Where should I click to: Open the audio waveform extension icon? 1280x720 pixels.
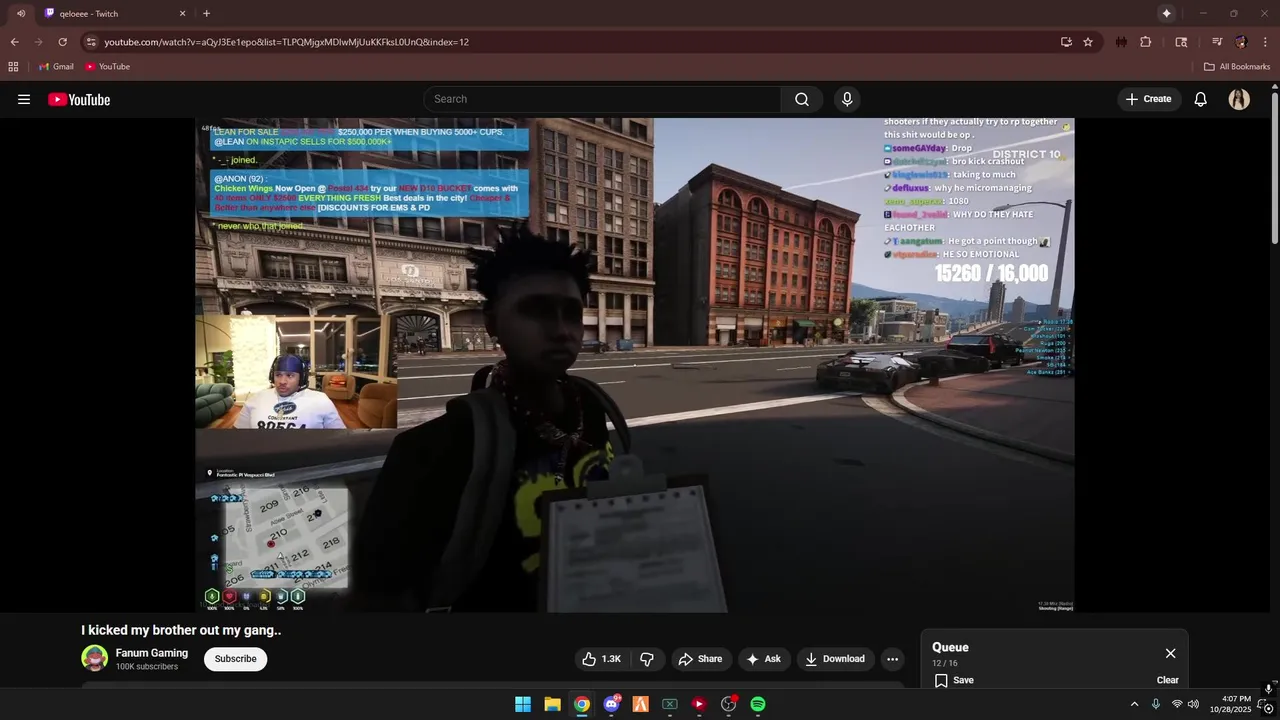pyautogui.click(x=1121, y=42)
